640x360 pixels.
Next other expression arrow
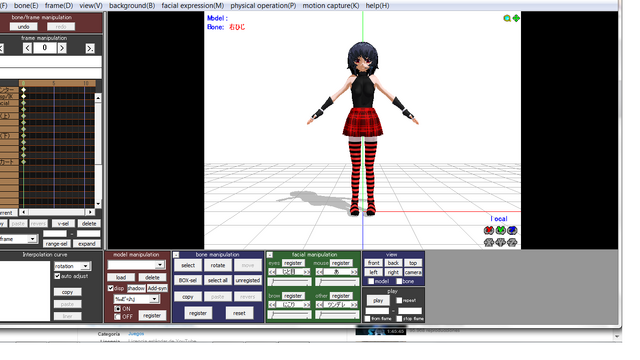pos(354,305)
